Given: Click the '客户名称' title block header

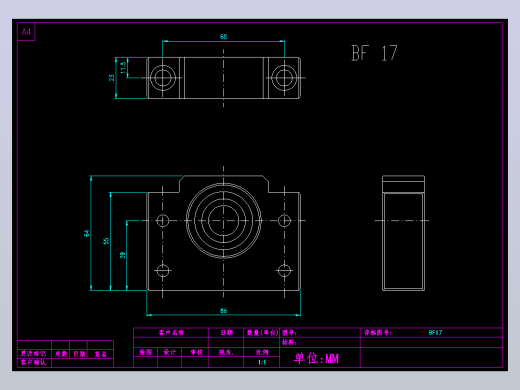Looking at the screenshot, I should coord(171,332).
